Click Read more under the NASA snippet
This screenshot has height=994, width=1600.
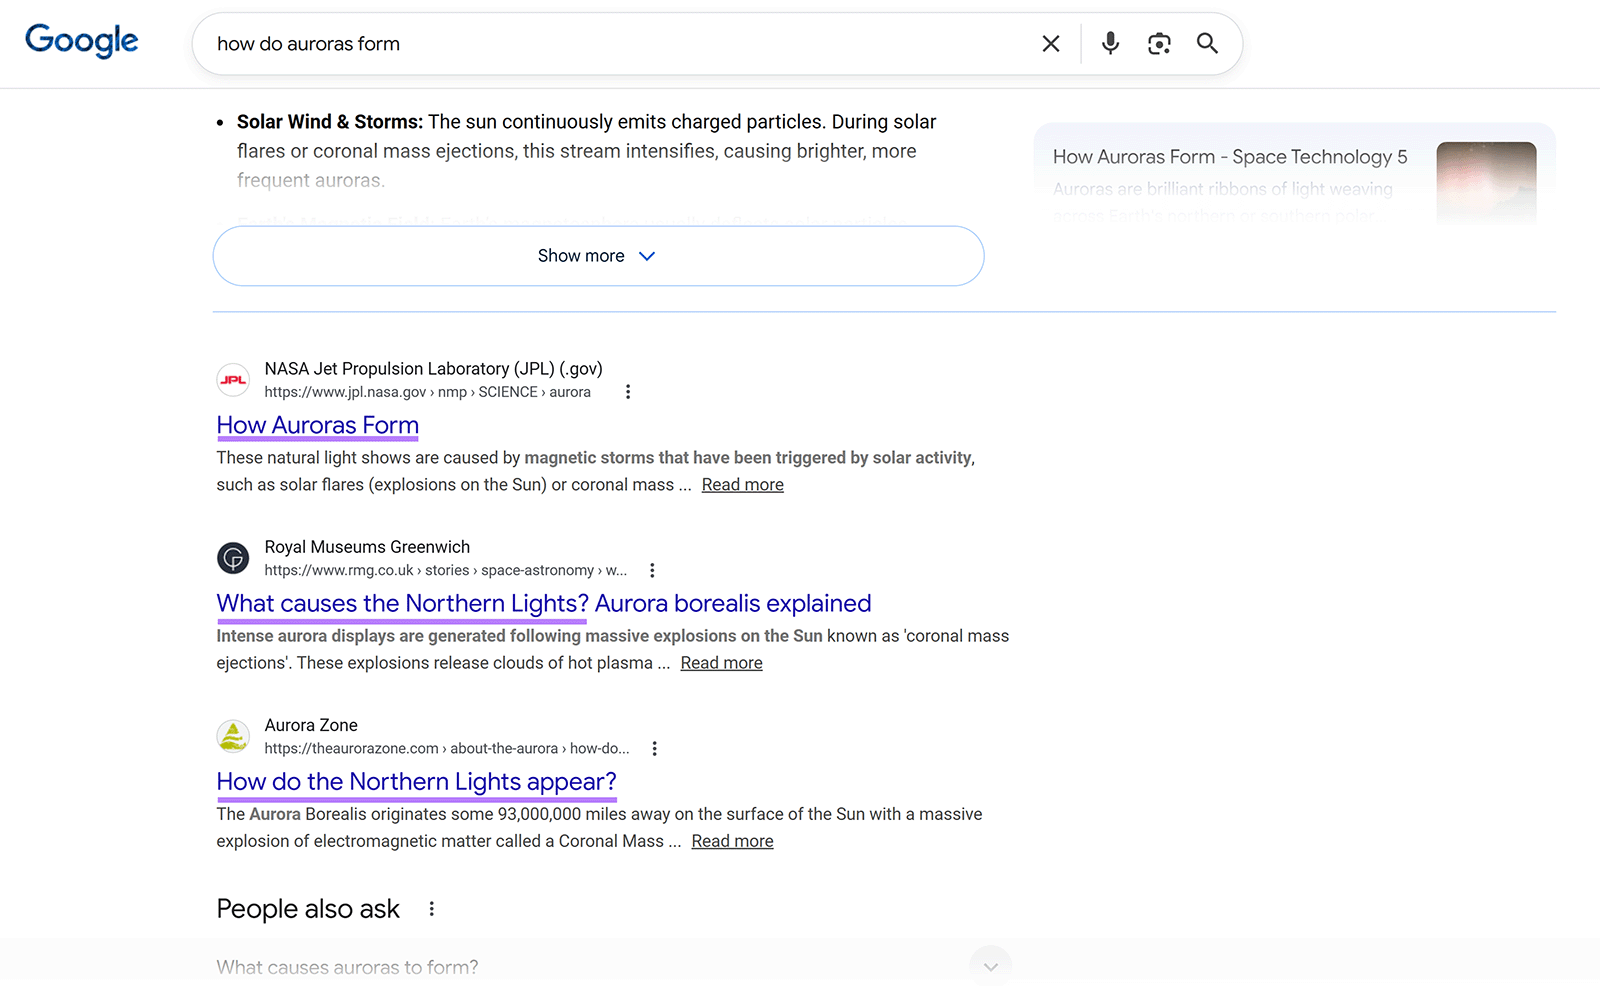coord(742,484)
